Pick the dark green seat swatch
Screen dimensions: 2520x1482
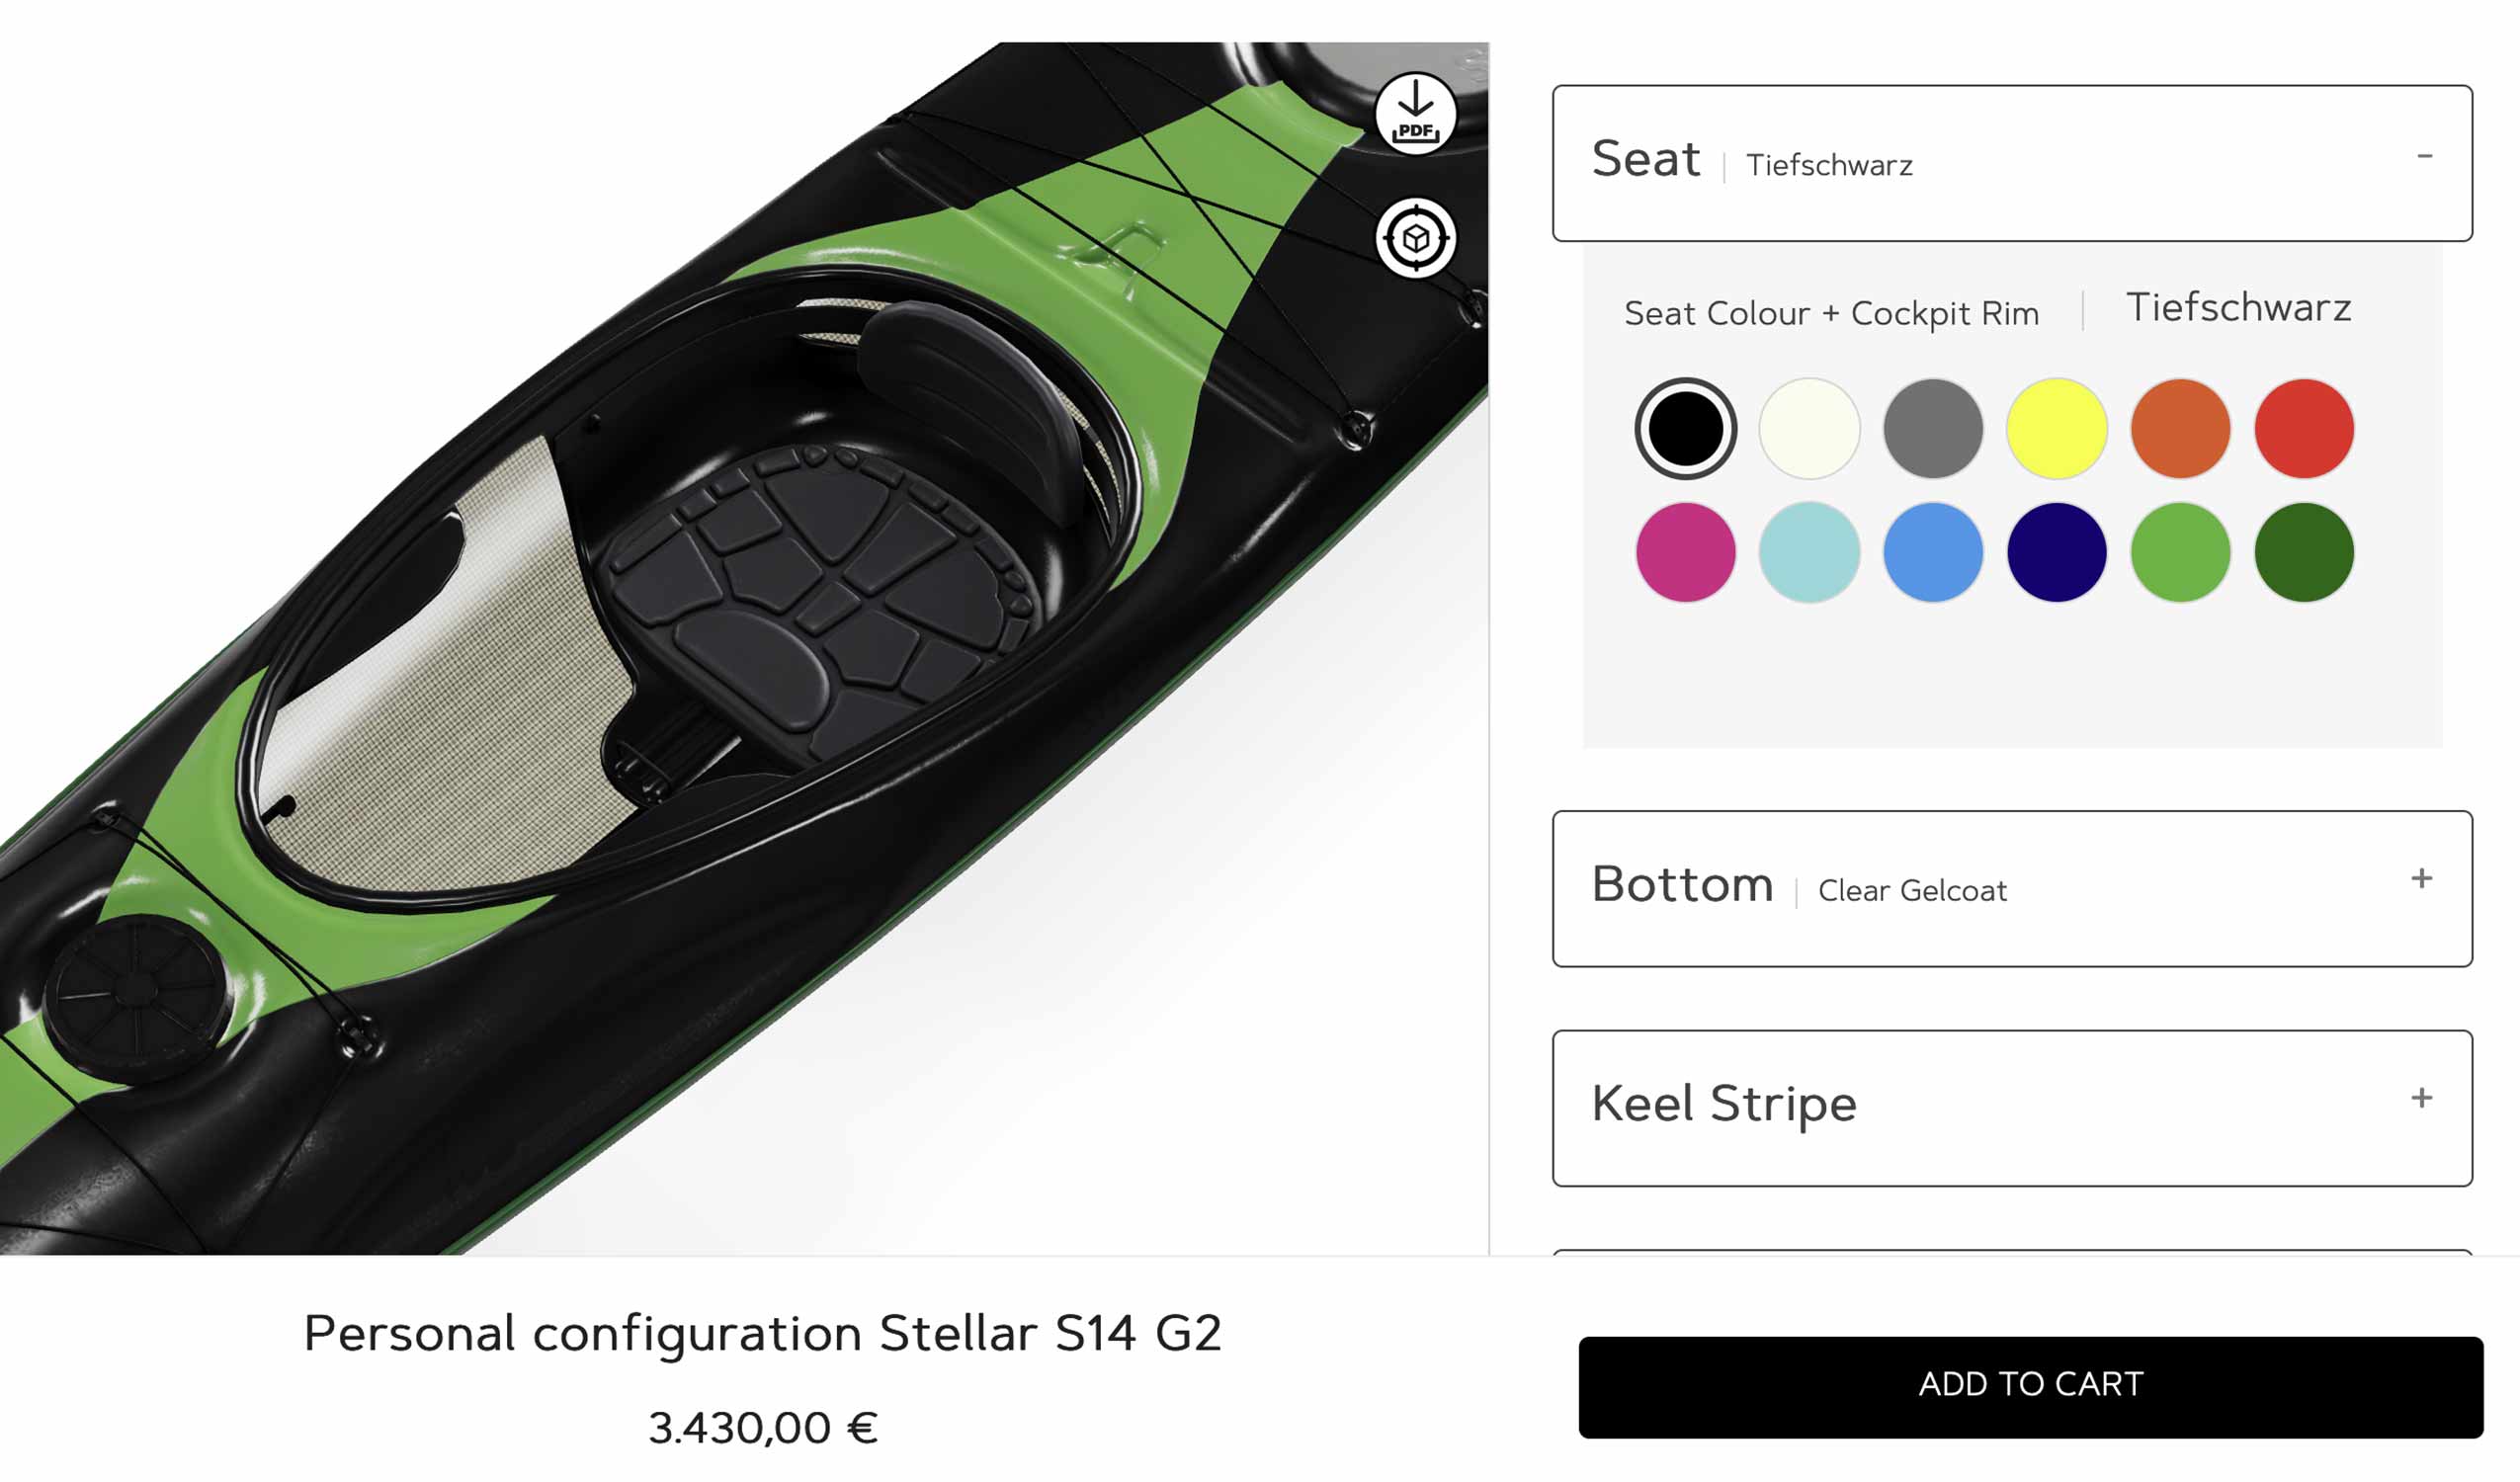tap(2304, 552)
